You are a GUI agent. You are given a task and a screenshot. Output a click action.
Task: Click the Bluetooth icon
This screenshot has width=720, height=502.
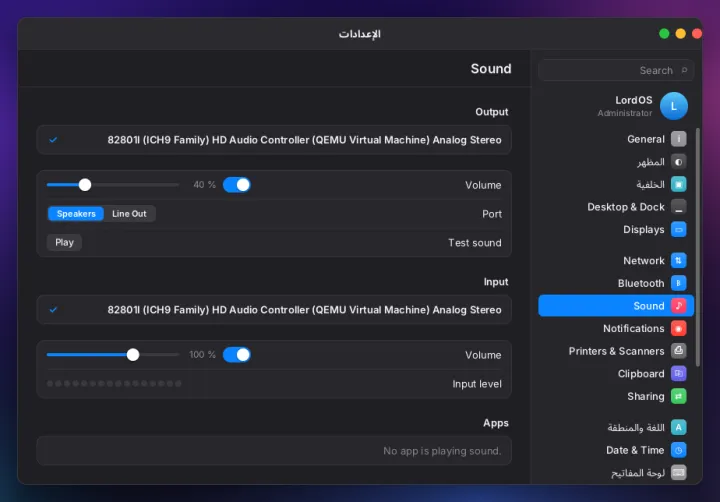678,283
